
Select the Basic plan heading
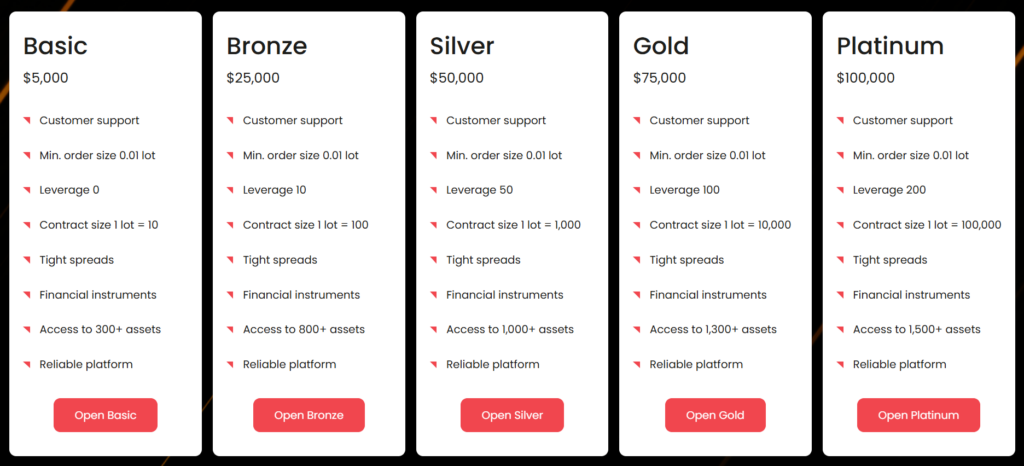click(x=55, y=46)
